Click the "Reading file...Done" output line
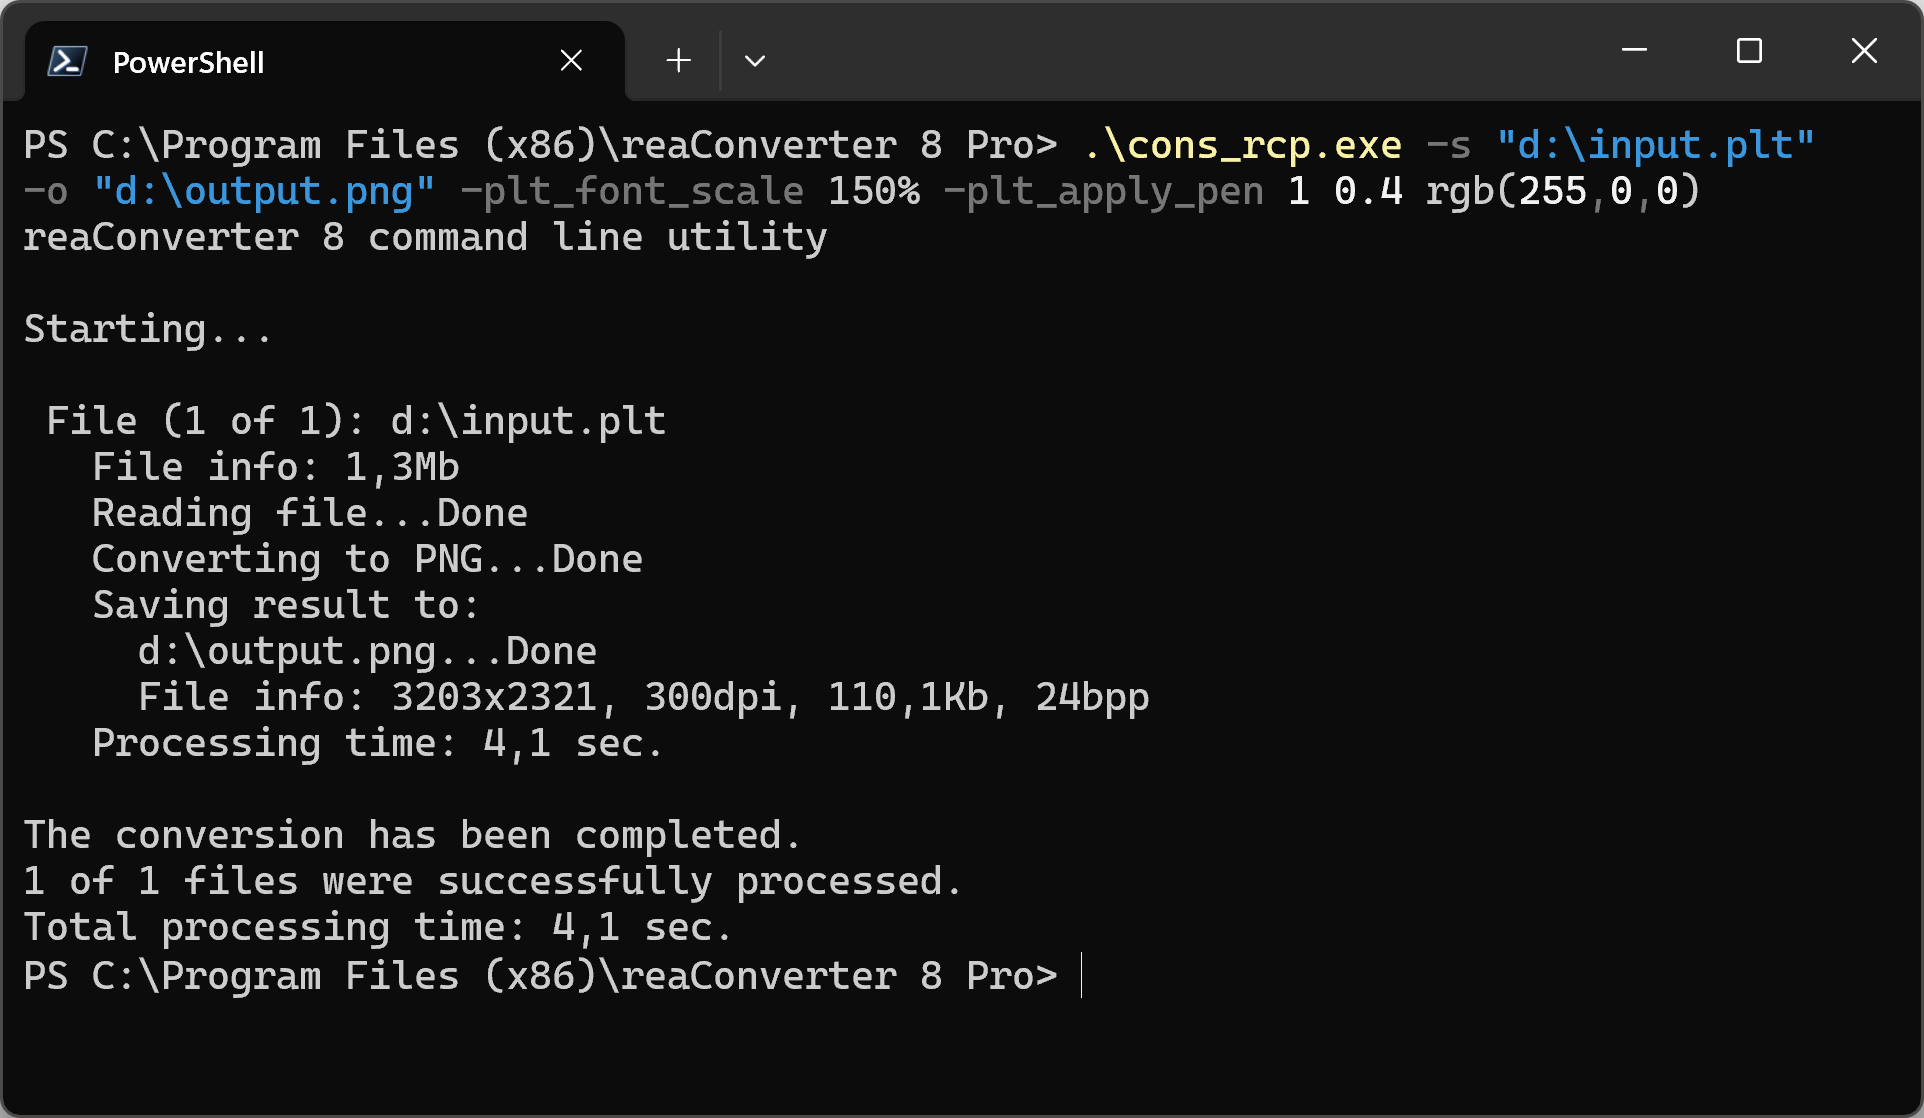1924x1118 pixels. point(310,514)
